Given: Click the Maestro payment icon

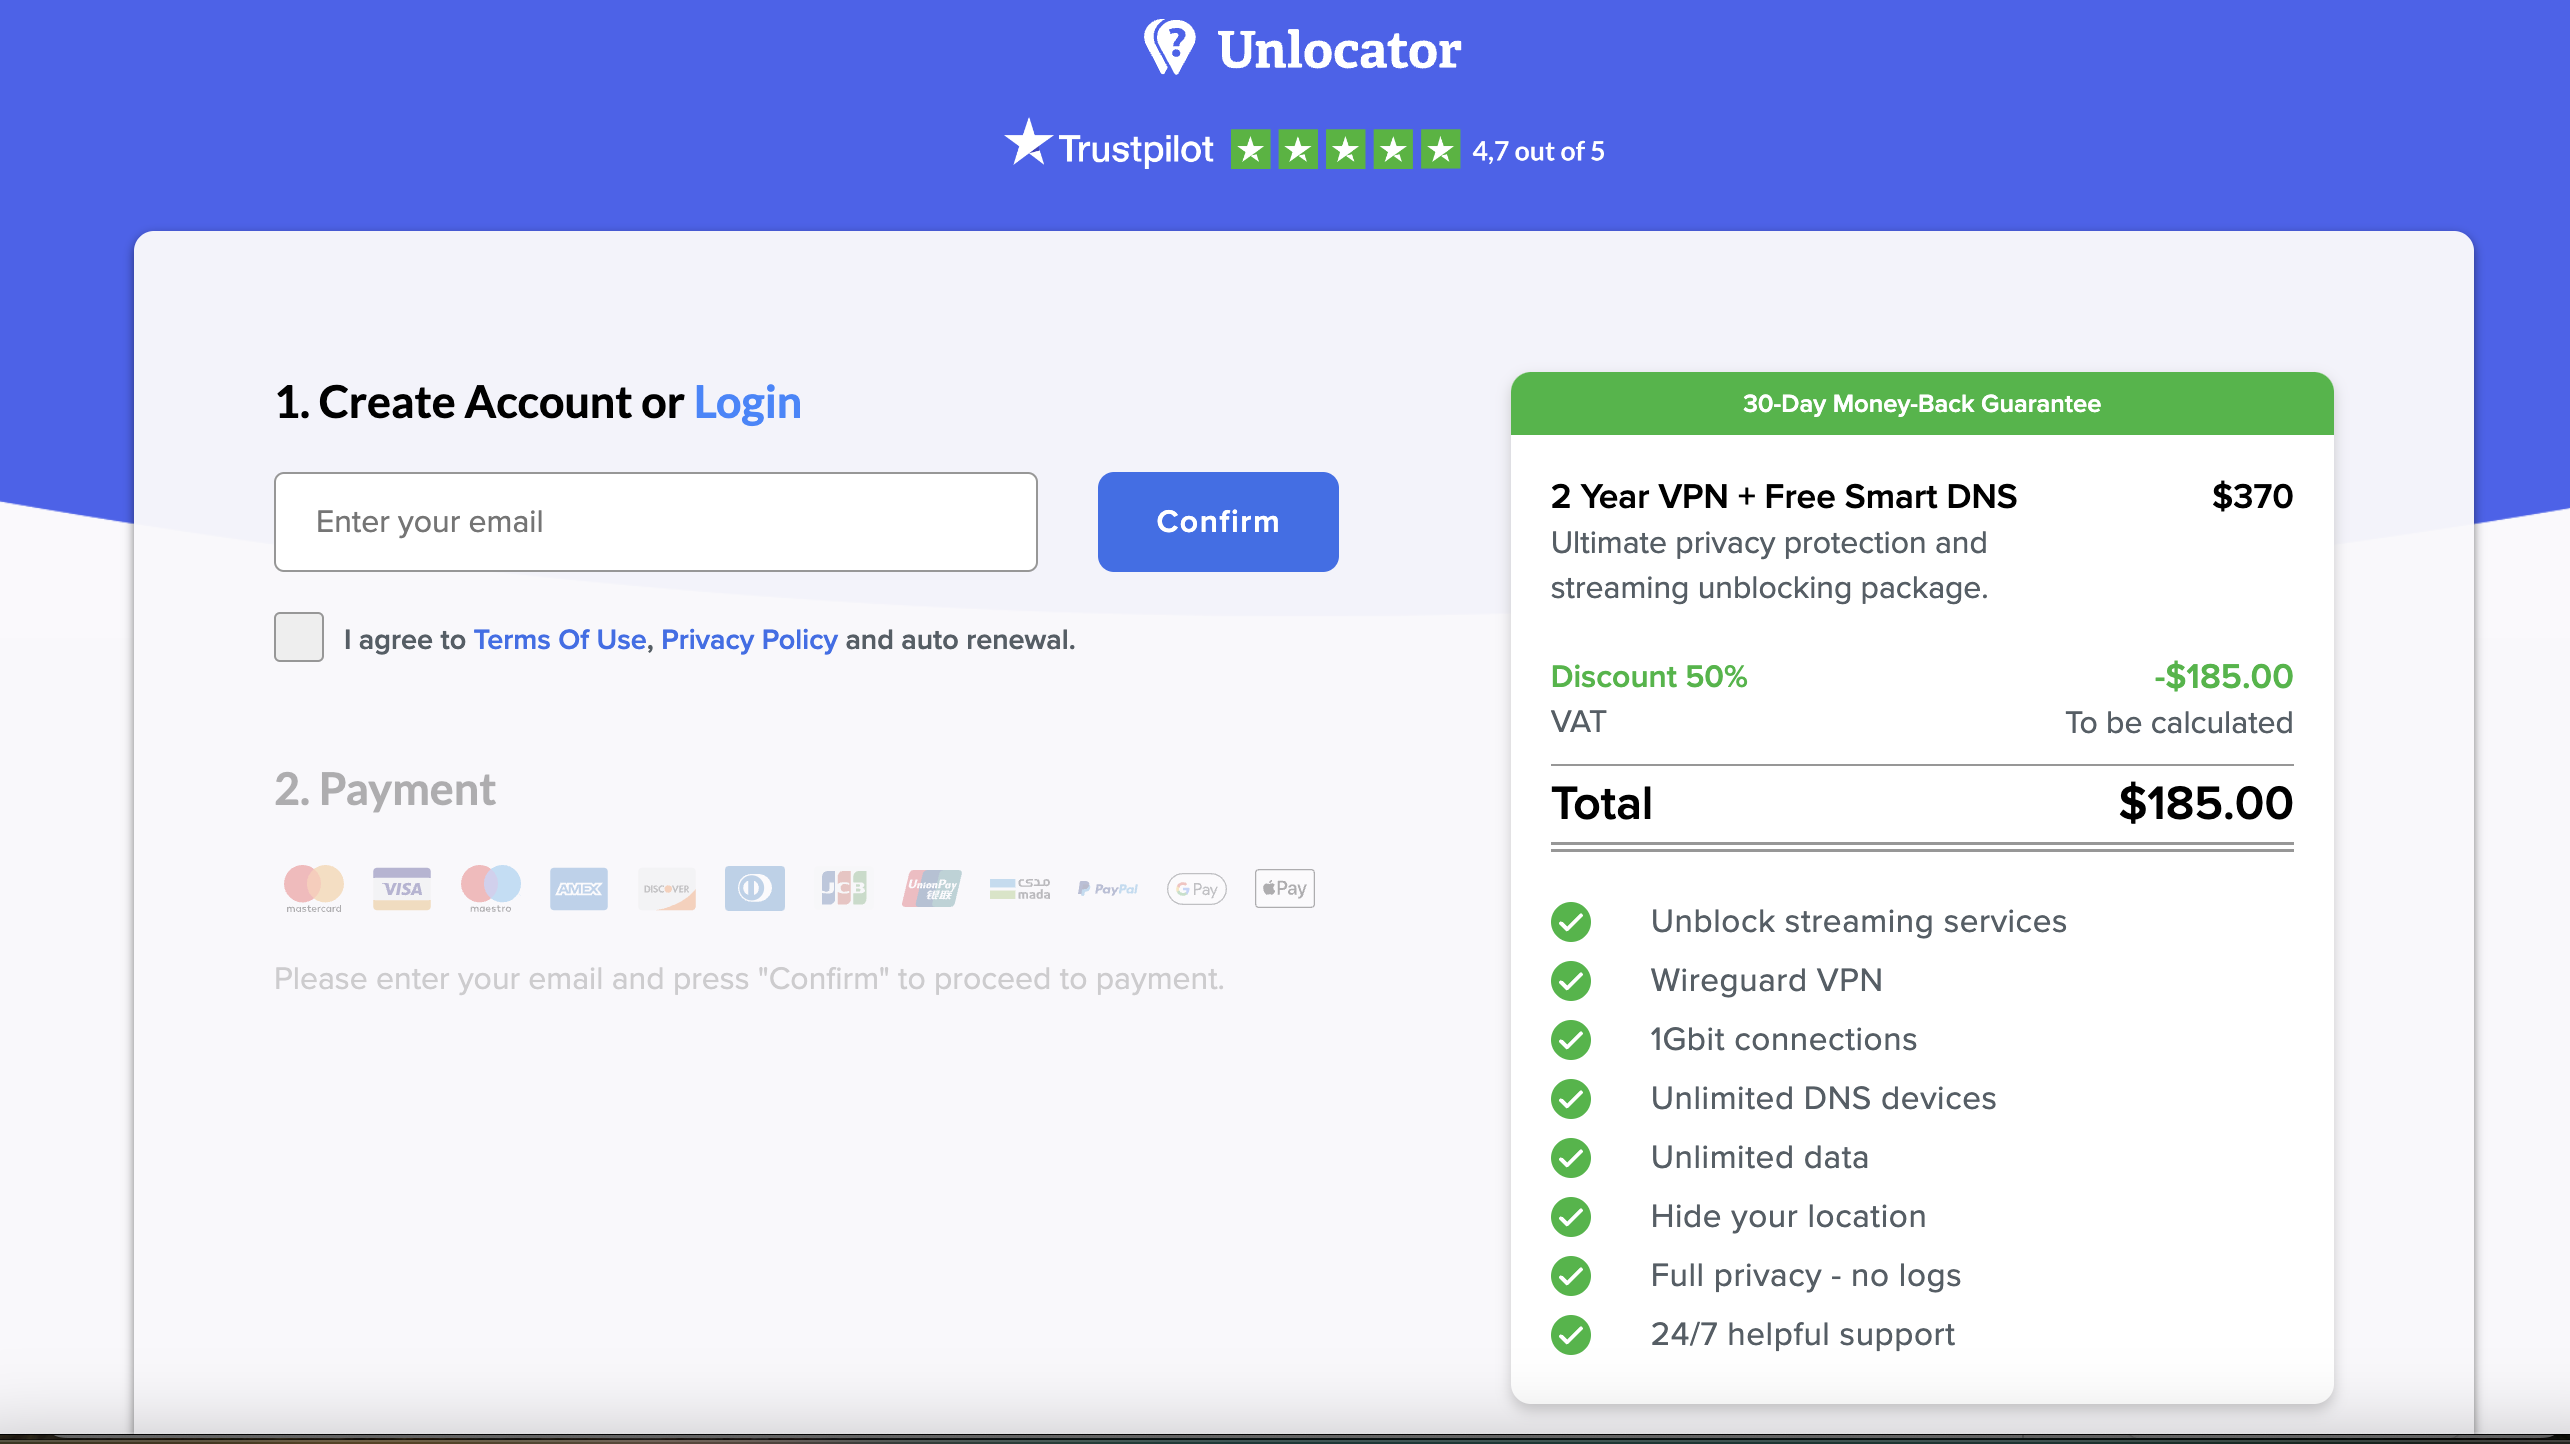Looking at the screenshot, I should click(489, 886).
